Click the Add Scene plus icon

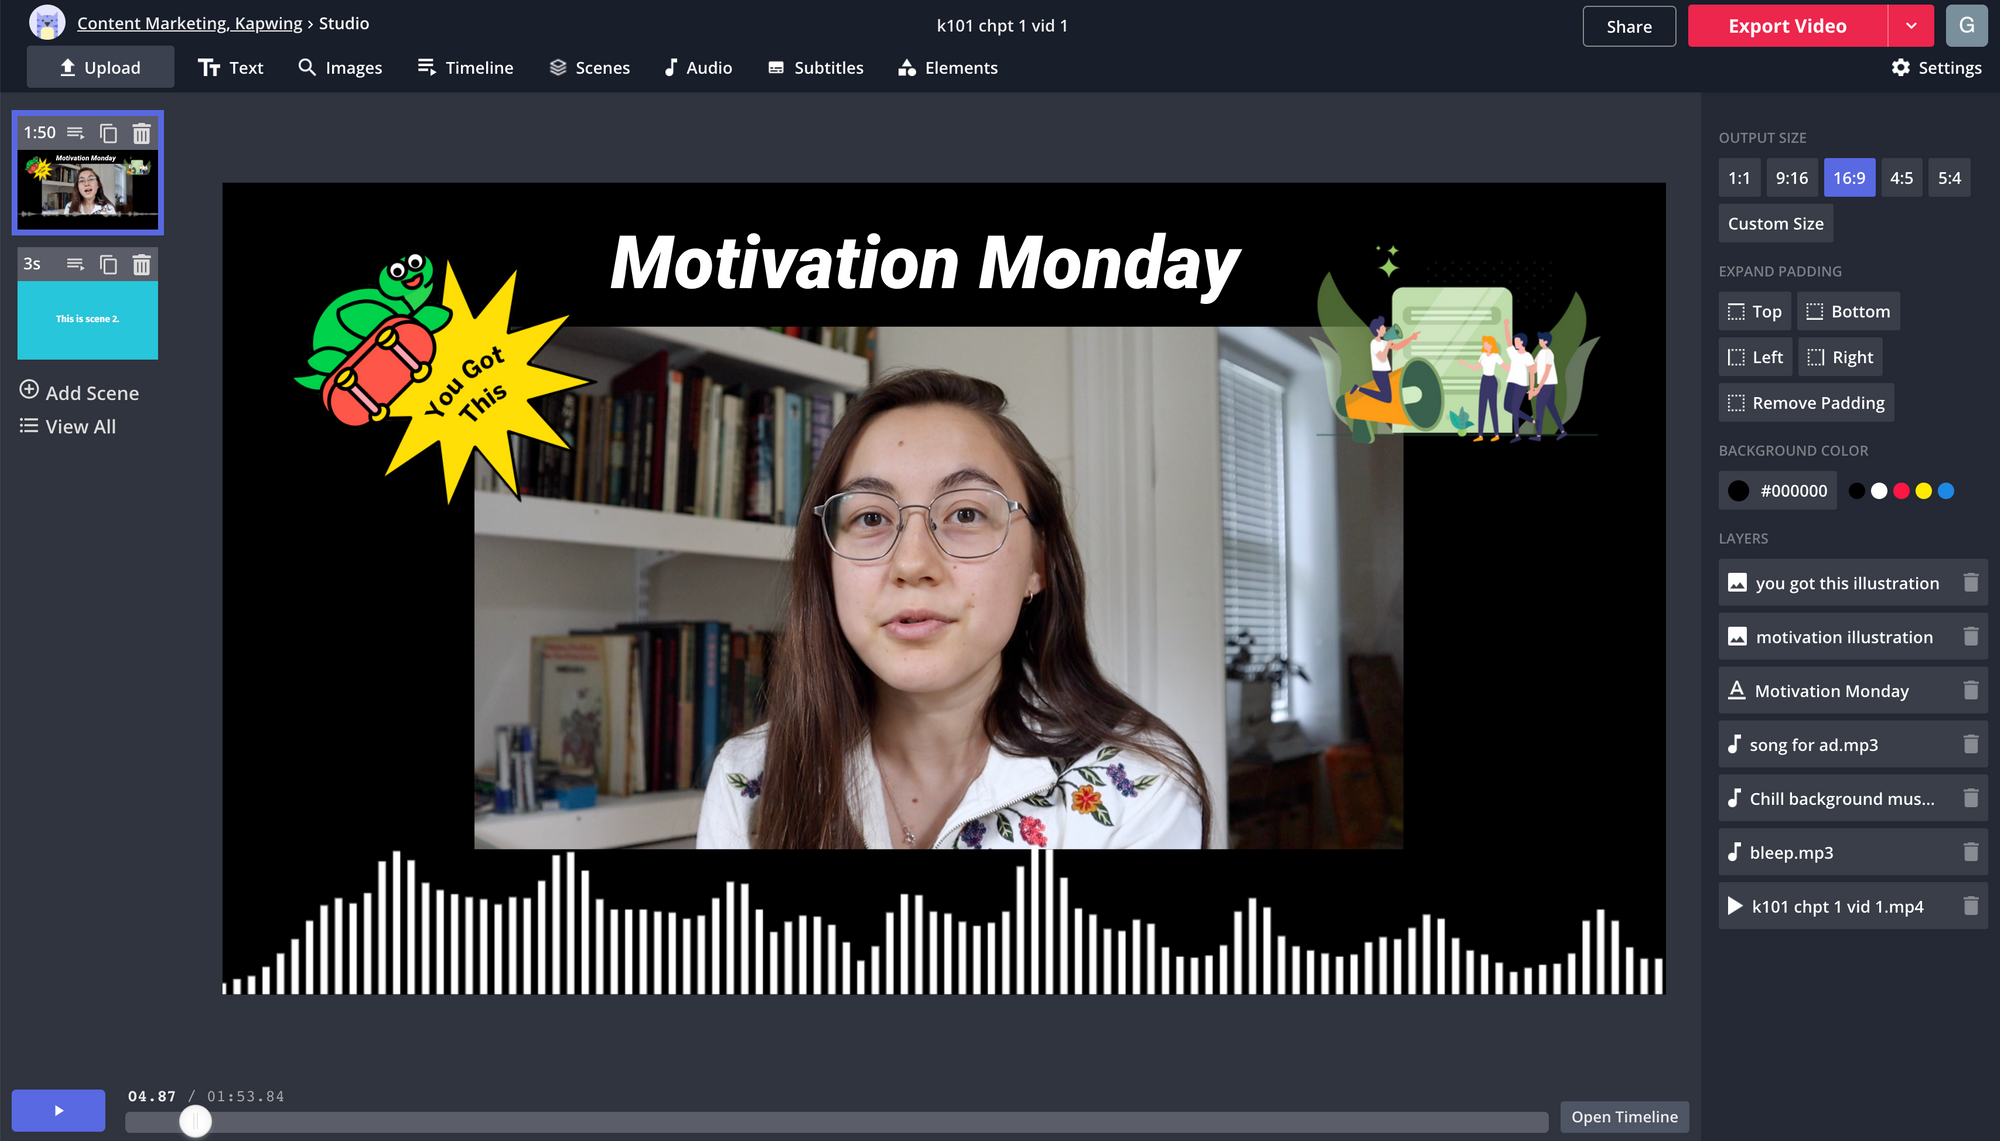pyautogui.click(x=29, y=390)
